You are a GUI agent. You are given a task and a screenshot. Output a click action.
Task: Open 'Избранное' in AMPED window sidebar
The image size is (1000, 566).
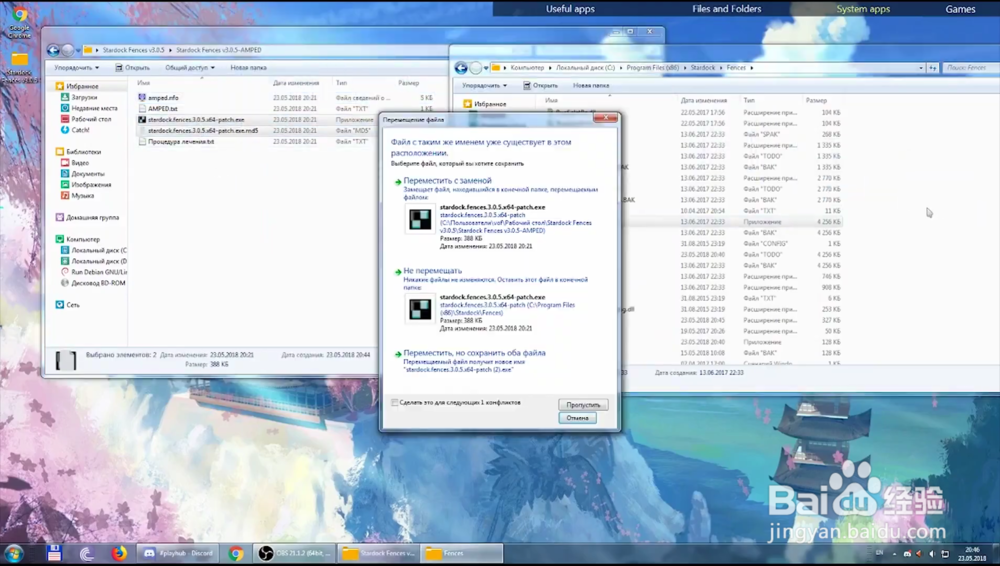(x=82, y=86)
